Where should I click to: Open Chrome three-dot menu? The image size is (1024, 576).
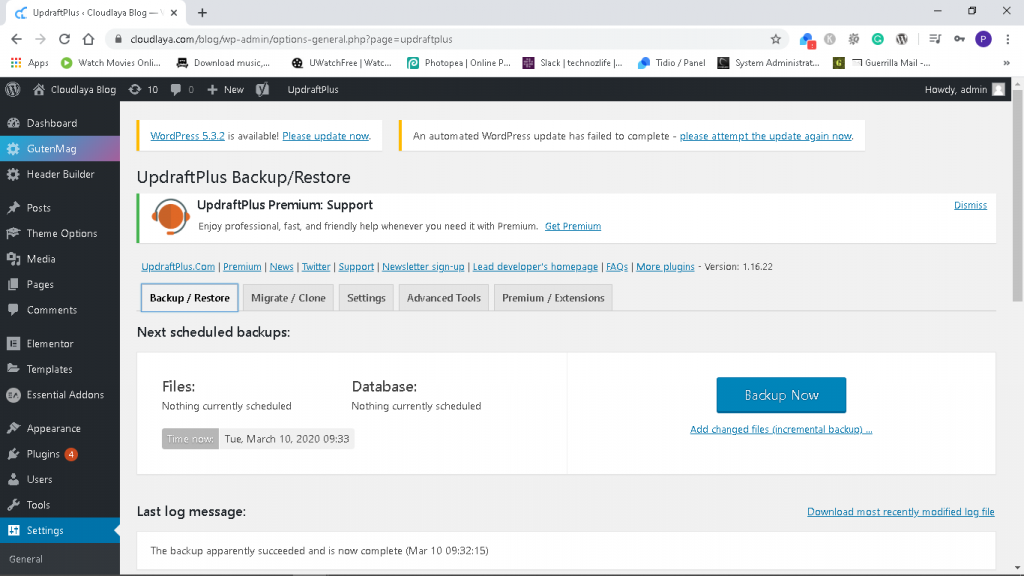tap(1008, 39)
